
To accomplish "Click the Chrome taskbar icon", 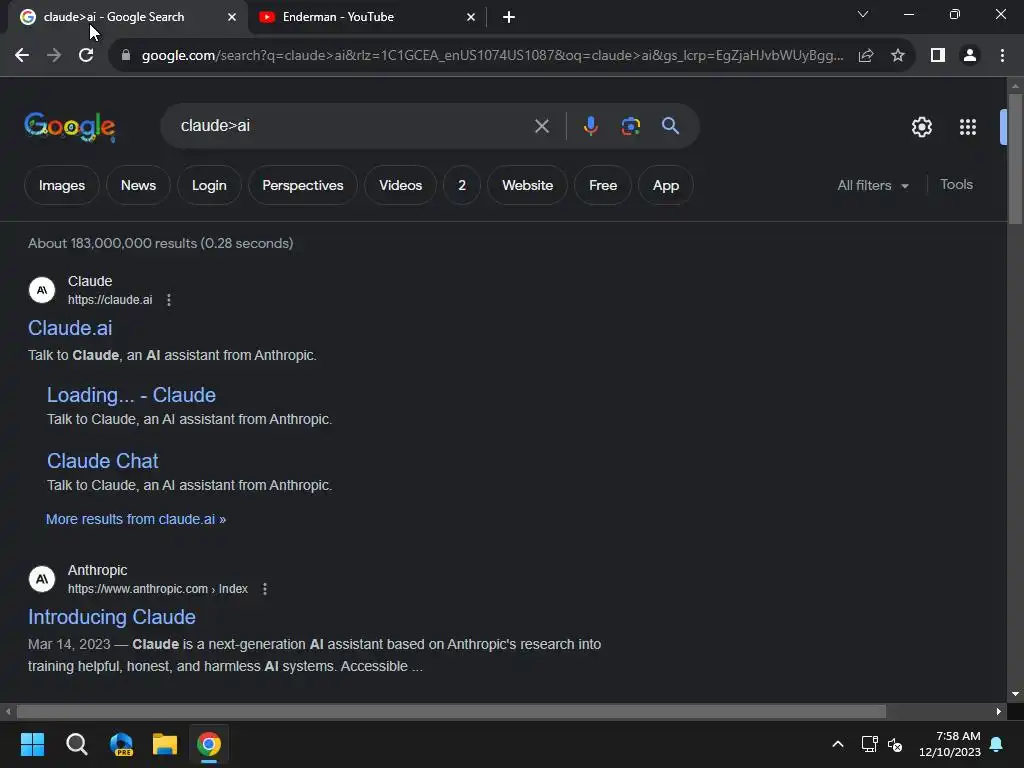I will tap(209, 744).
